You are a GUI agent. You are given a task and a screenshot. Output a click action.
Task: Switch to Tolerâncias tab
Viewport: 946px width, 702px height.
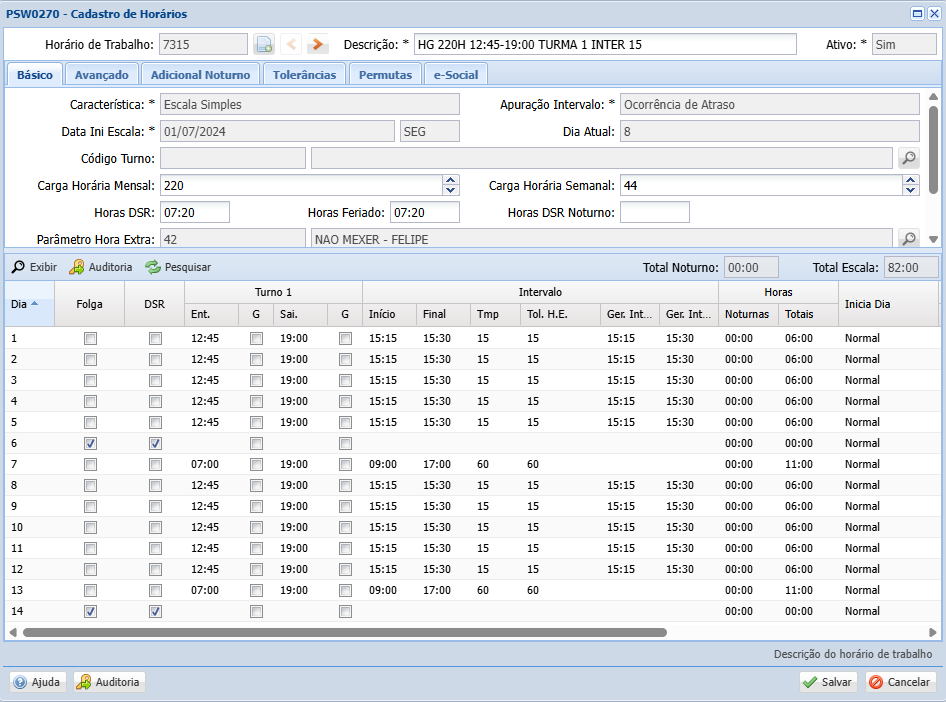pyautogui.click(x=304, y=75)
